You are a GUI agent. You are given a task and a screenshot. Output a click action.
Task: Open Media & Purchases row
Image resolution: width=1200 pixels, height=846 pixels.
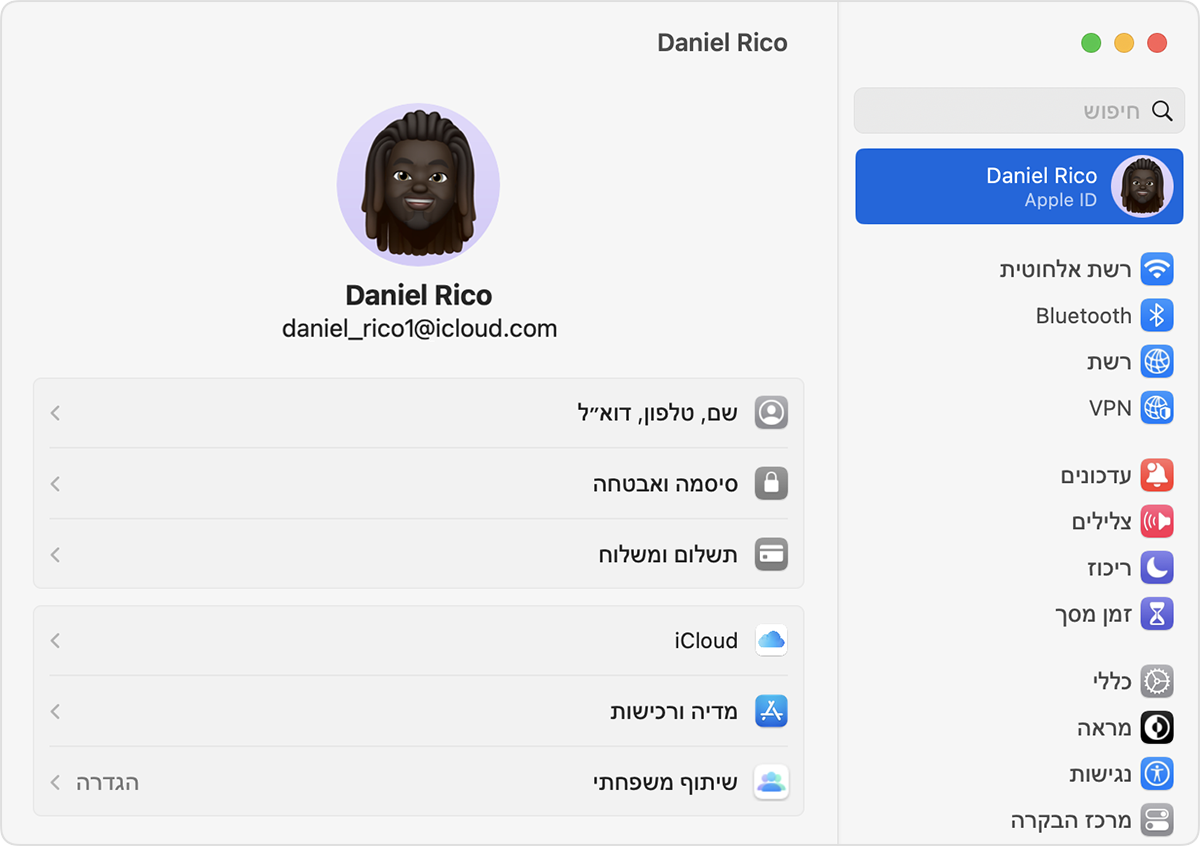click(x=418, y=711)
